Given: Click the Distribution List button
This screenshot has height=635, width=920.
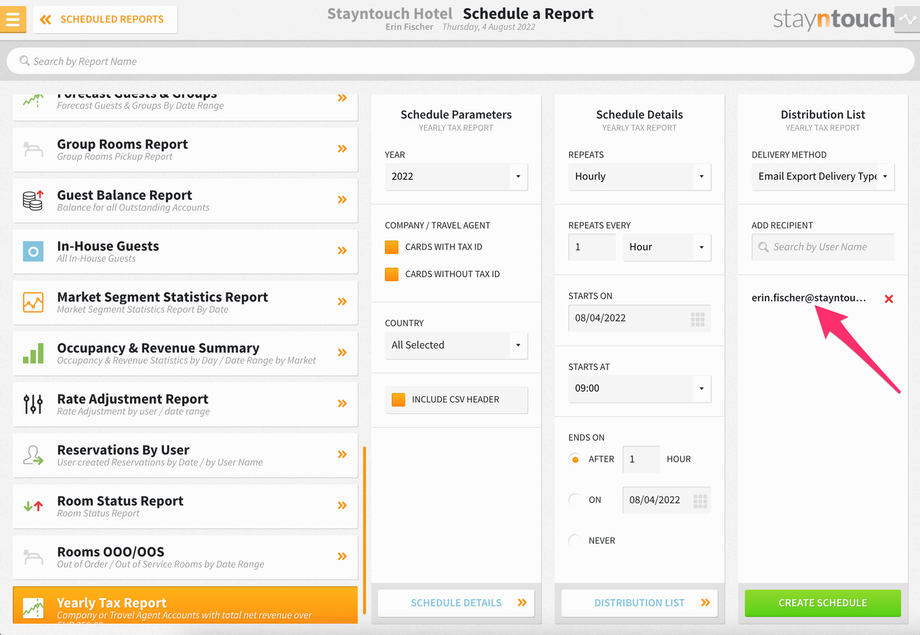Looking at the screenshot, I should tap(640, 603).
